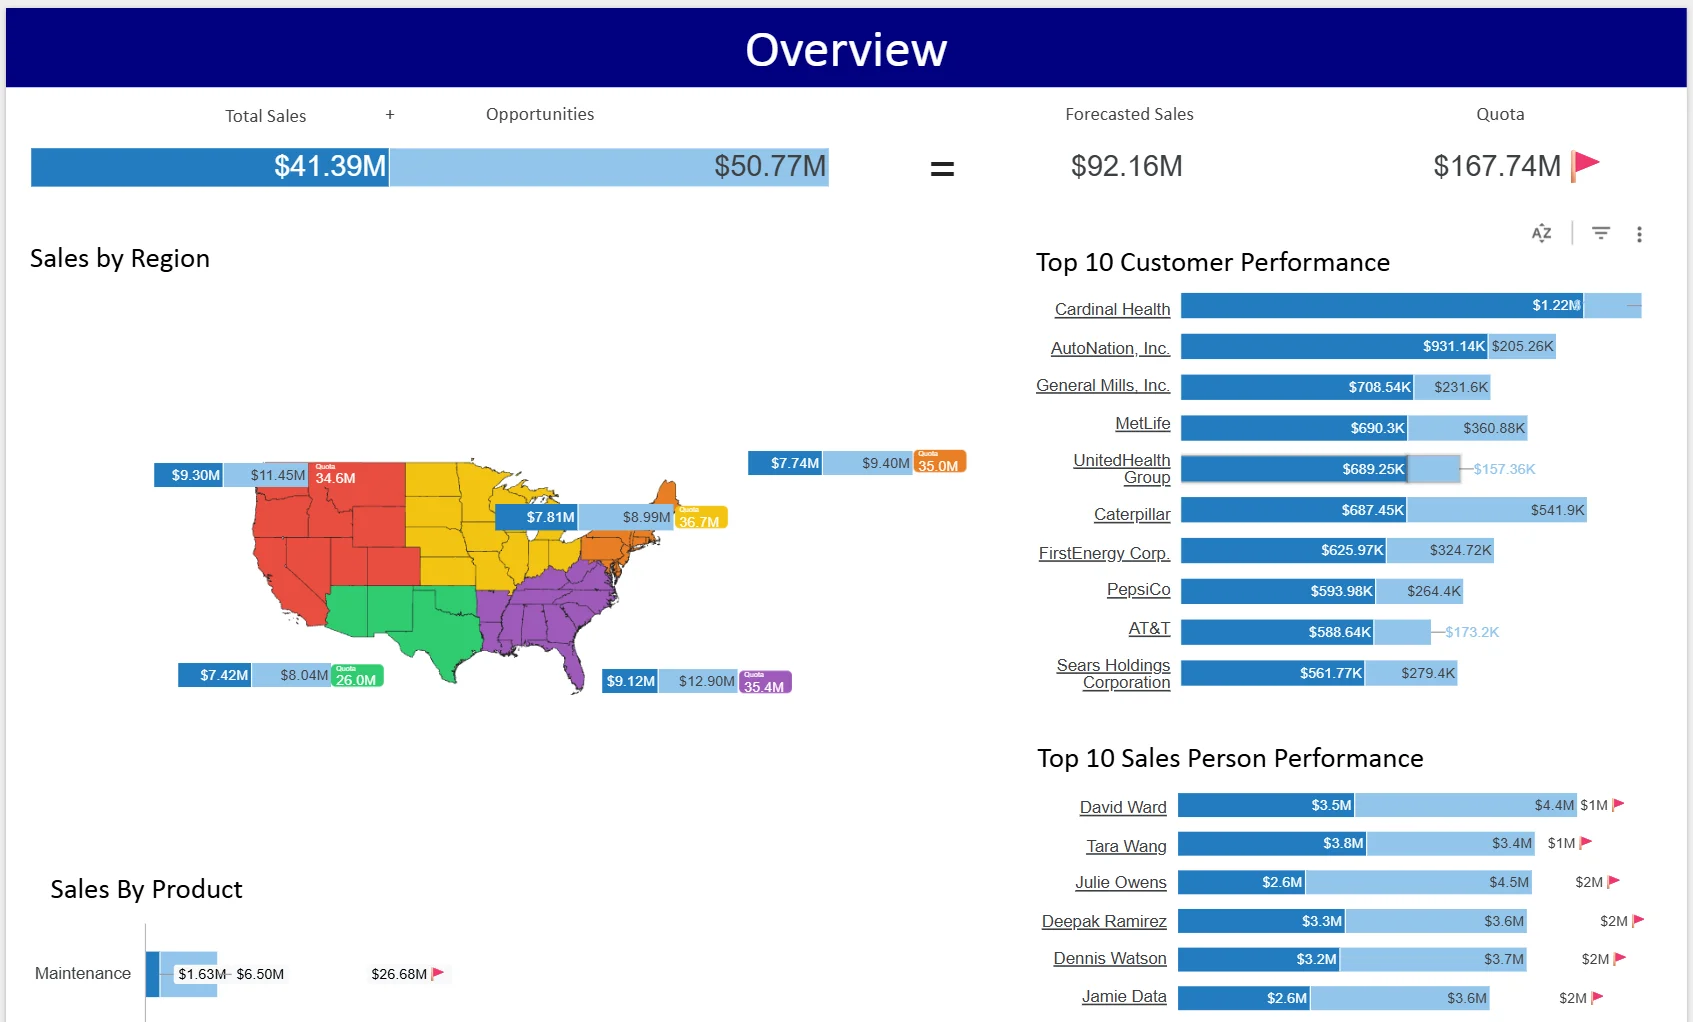Open the AutoNation, Inc. link
This screenshot has width=1693, height=1022.
(x=1109, y=348)
